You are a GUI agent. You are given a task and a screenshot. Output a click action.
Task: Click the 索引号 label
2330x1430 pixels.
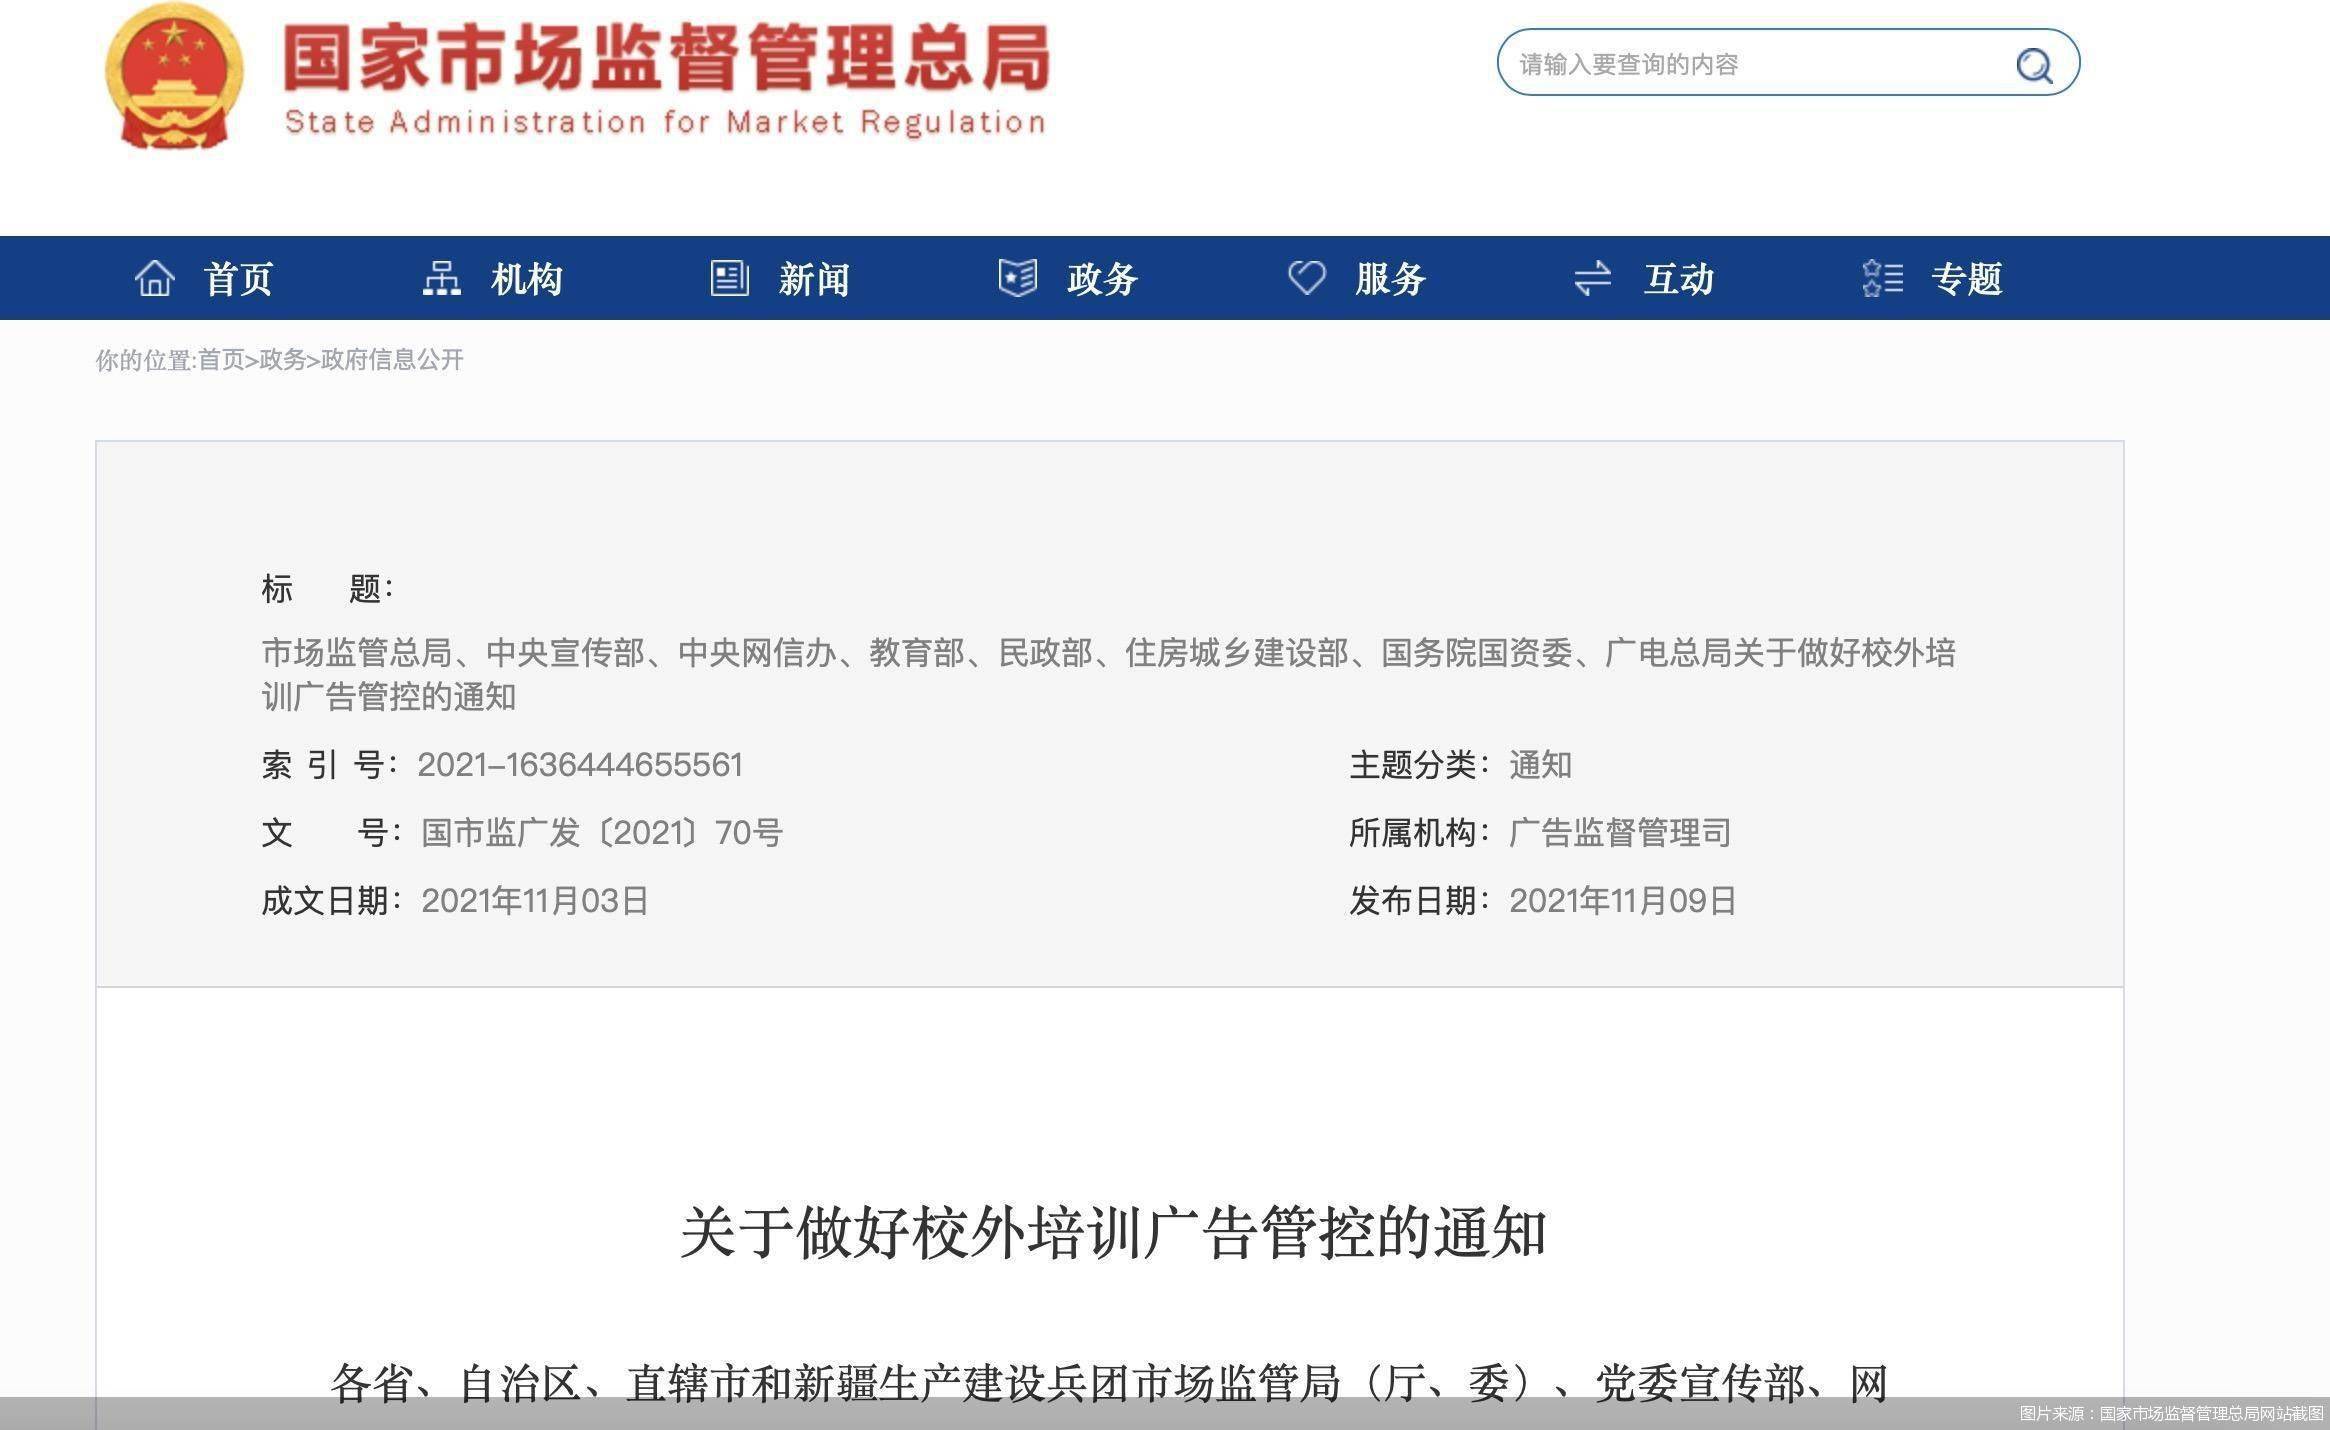click(330, 765)
